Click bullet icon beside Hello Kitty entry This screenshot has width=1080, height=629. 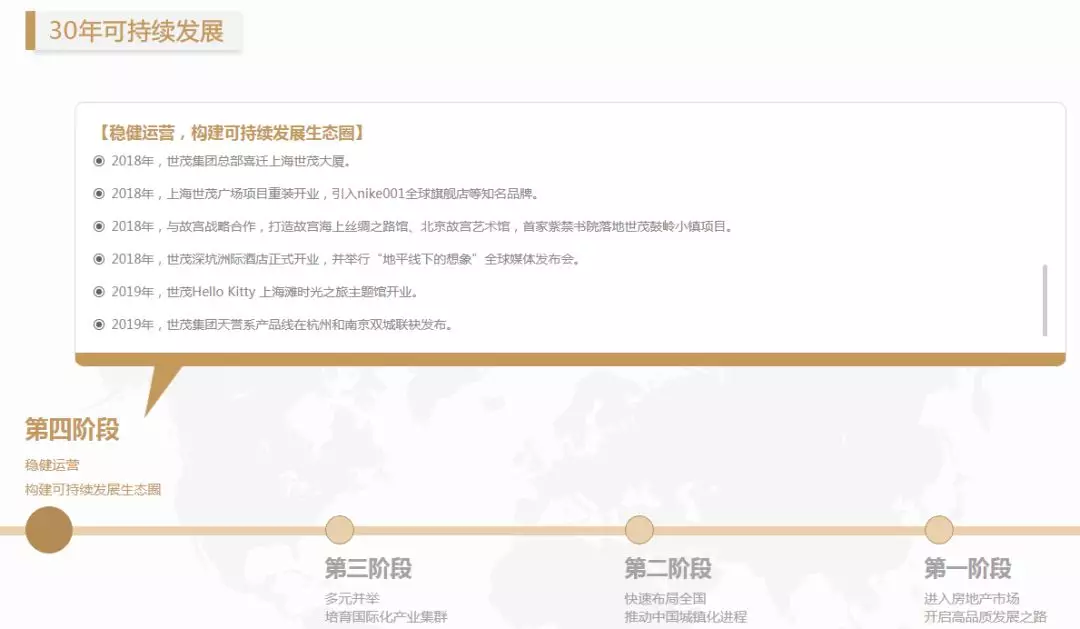99,292
